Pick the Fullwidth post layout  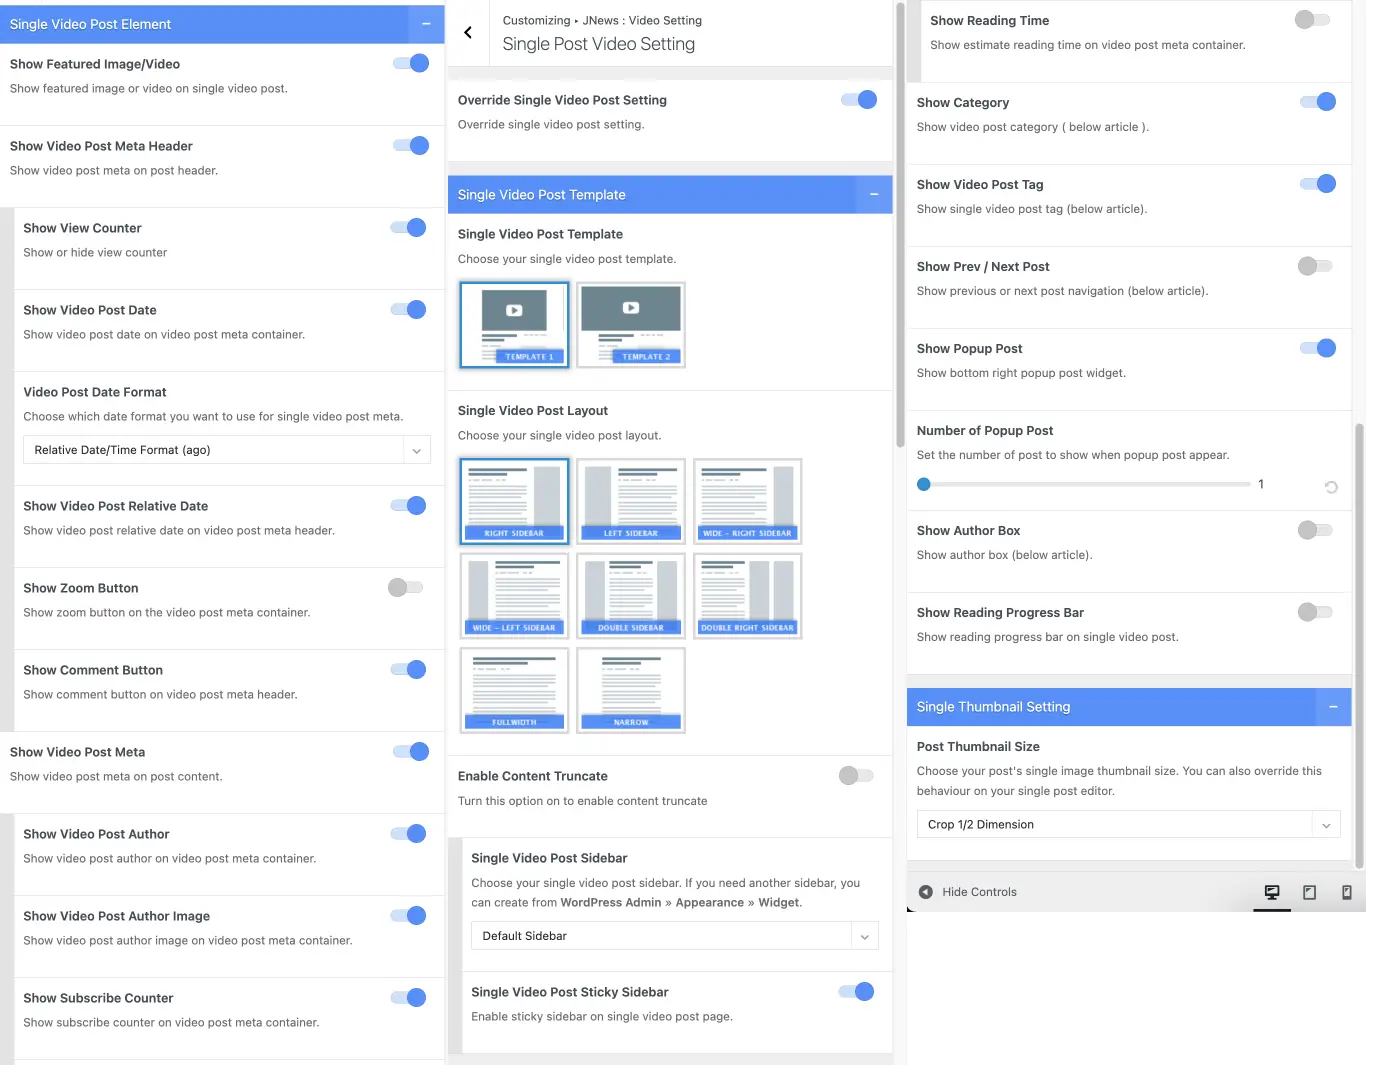(514, 691)
